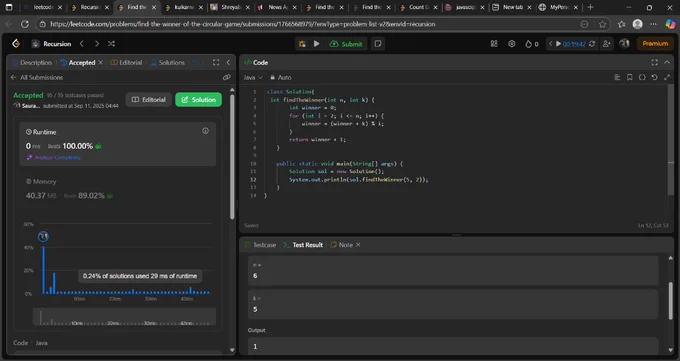
Task: Go to the next problem arrow
Action: click(97, 44)
